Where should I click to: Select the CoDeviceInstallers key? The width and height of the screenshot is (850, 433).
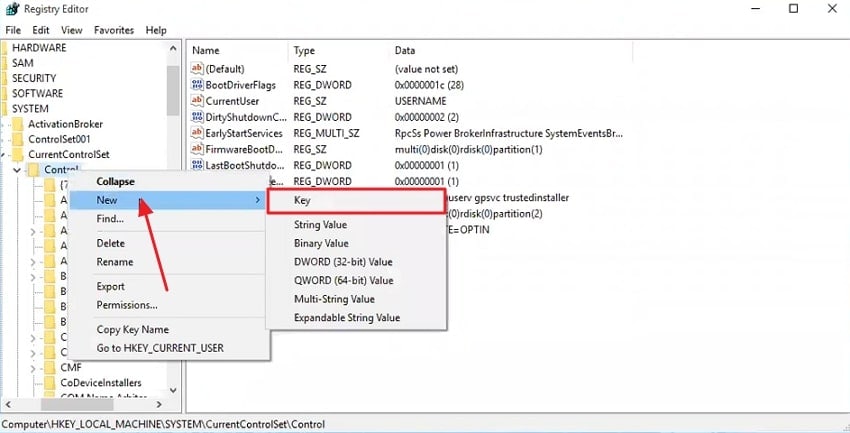click(x=101, y=383)
